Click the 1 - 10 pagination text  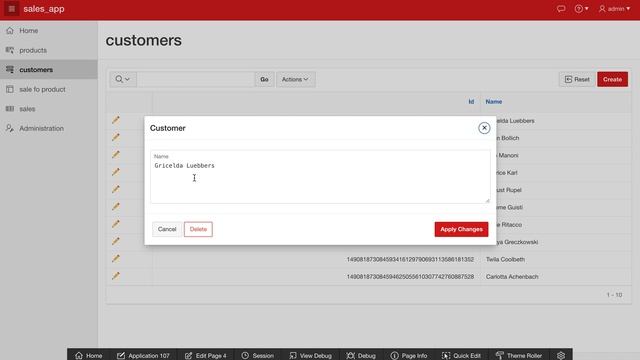point(614,295)
